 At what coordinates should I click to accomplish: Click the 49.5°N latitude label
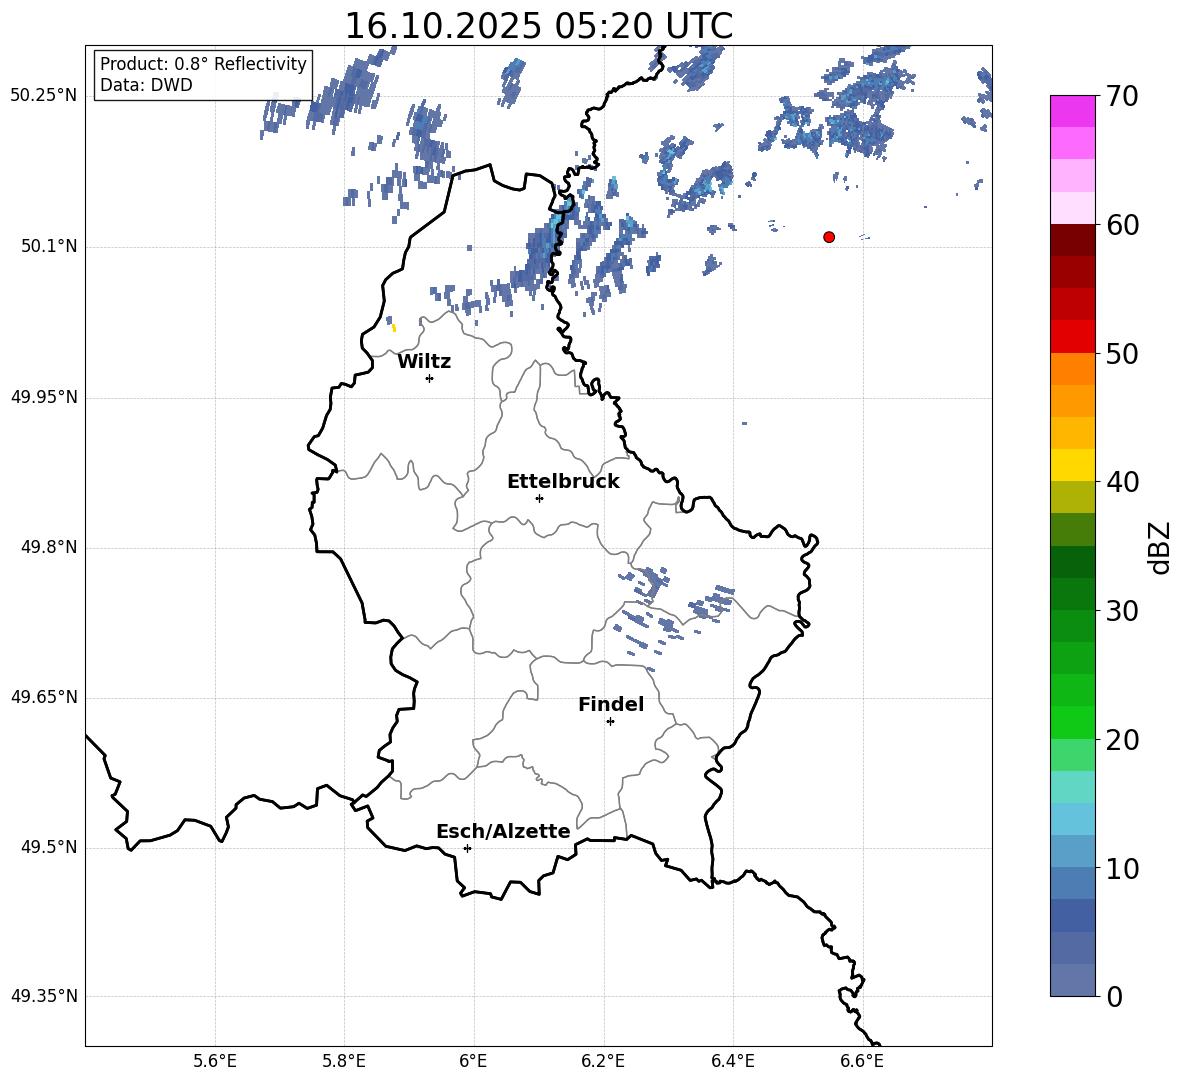[x=50, y=847]
